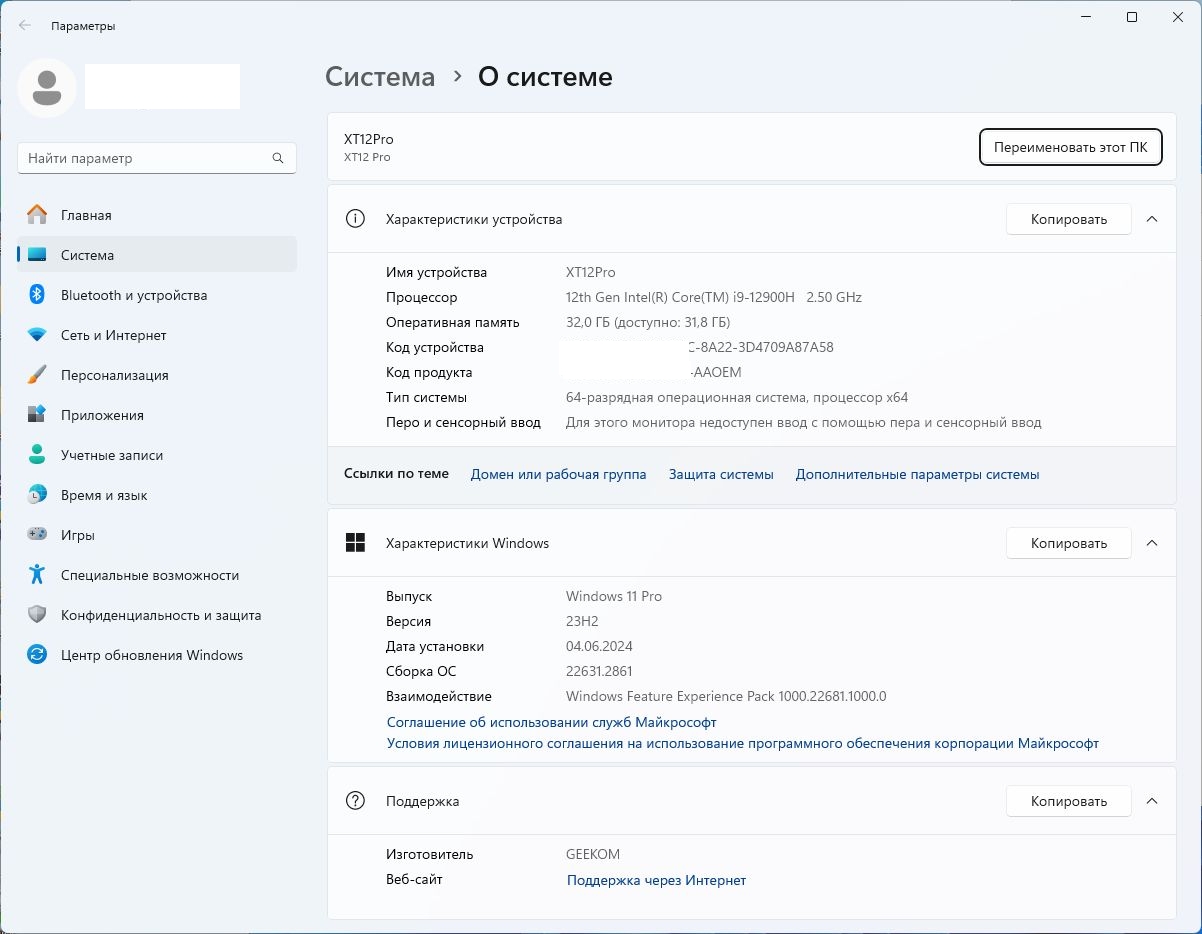Open the Главная settings page
The width and height of the screenshot is (1202, 934).
[x=86, y=215]
